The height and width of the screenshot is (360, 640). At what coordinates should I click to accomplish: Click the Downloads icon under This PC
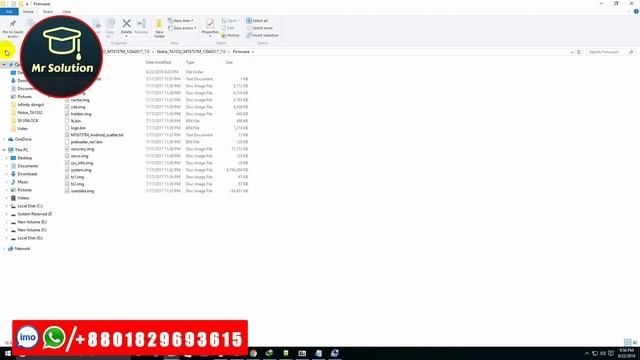pyautogui.click(x=13, y=174)
